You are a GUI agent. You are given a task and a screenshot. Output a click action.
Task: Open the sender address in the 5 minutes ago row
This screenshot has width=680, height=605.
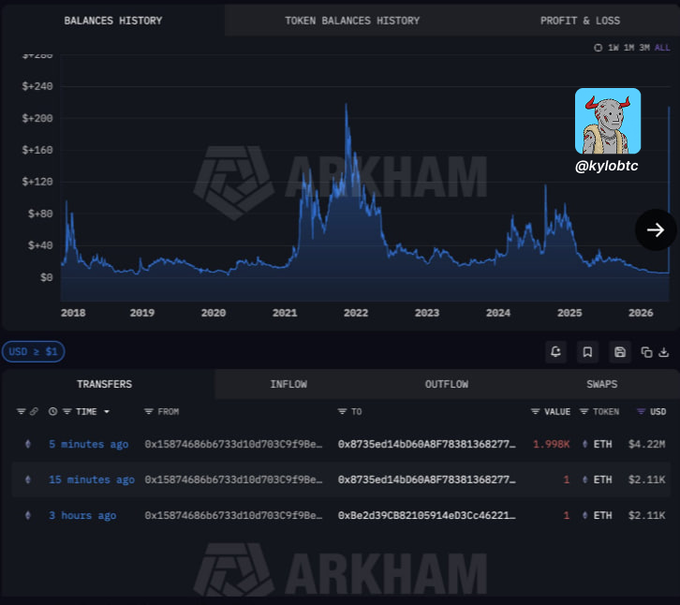pos(233,444)
